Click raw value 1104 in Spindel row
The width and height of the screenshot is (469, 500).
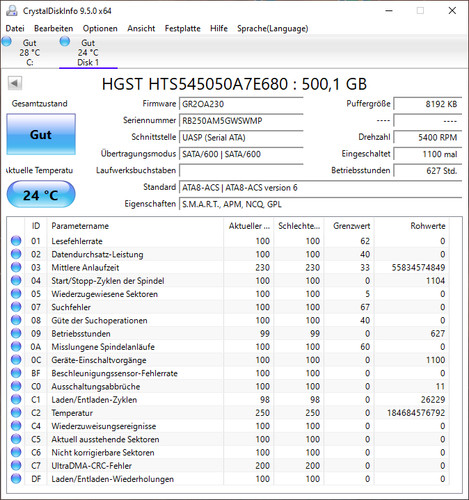pos(435,280)
